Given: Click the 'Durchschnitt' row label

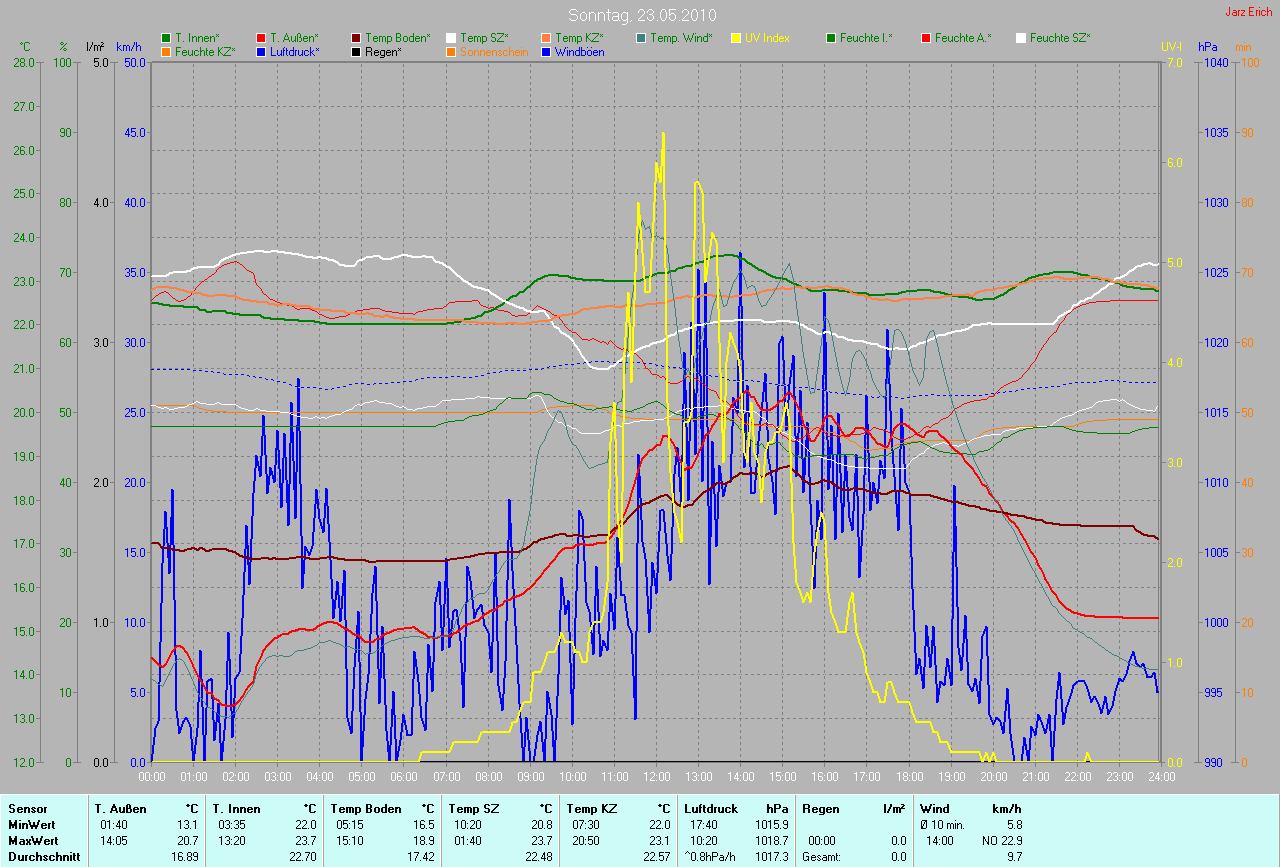Looking at the screenshot, I should point(43,857).
